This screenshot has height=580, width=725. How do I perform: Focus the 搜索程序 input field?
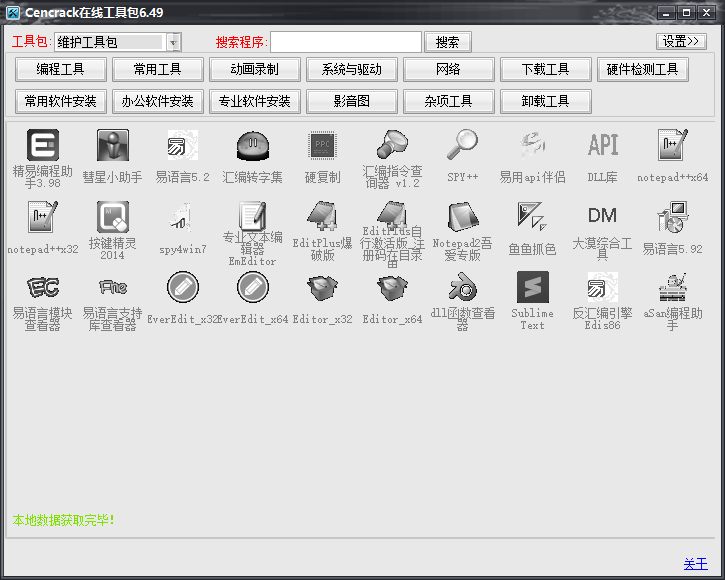[x=346, y=42]
